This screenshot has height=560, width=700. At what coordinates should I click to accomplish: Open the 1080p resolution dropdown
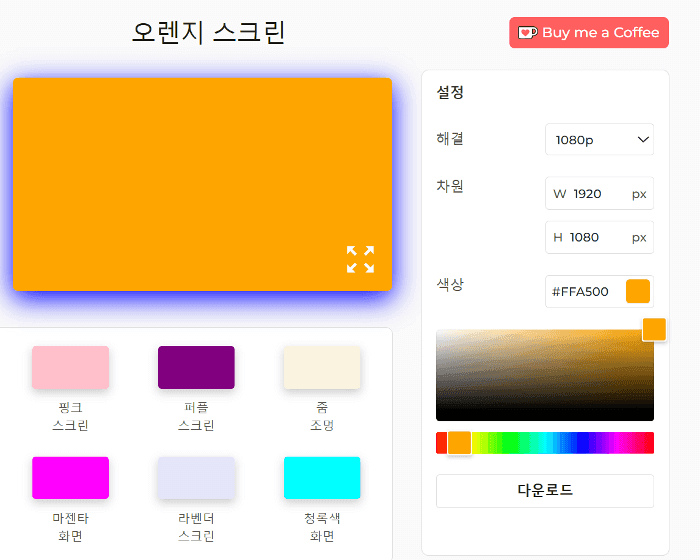tap(599, 140)
